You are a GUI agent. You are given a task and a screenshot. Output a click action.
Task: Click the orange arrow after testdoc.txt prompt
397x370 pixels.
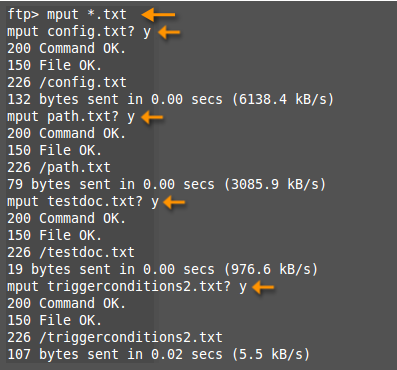pyautogui.click(x=174, y=202)
